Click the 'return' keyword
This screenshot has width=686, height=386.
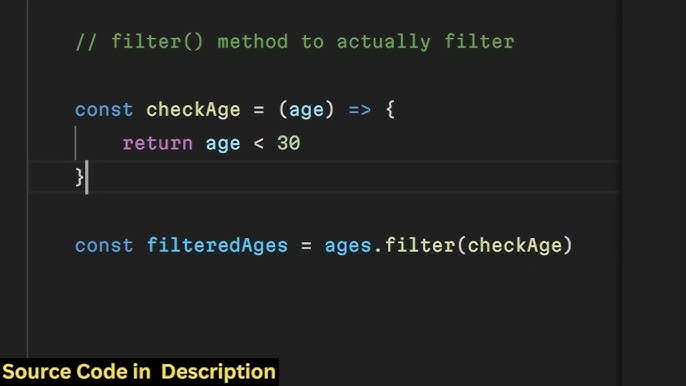point(158,144)
